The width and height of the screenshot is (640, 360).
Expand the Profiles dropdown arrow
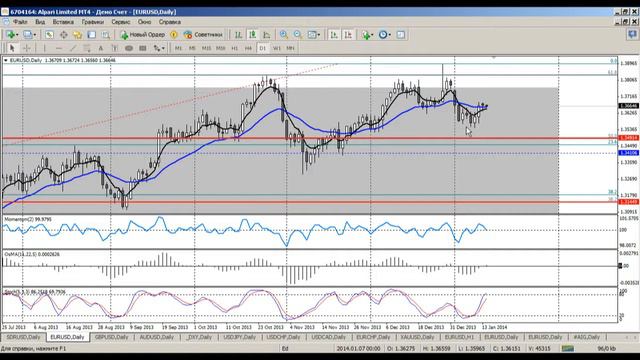[35, 35]
